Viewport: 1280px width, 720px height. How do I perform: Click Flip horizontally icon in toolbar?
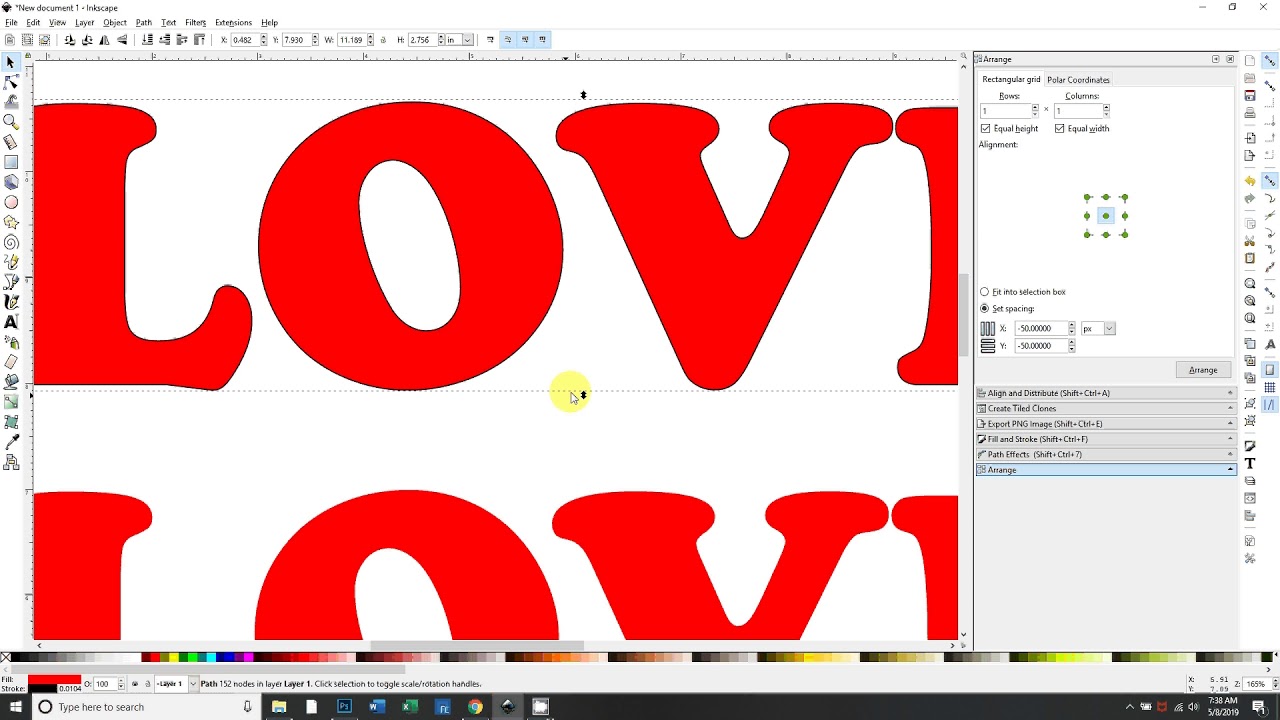coord(104,40)
